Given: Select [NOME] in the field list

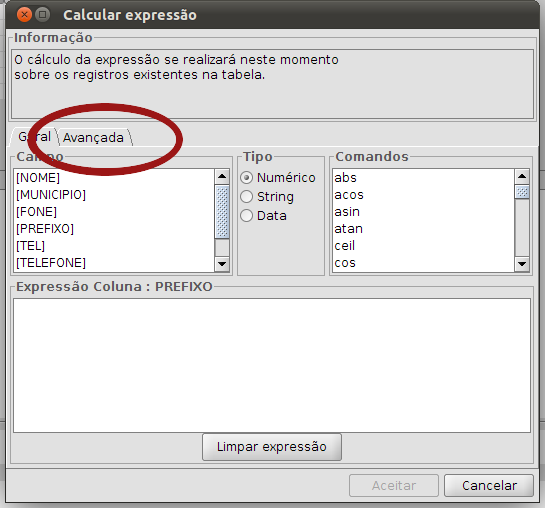Looking at the screenshot, I should tap(114, 178).
